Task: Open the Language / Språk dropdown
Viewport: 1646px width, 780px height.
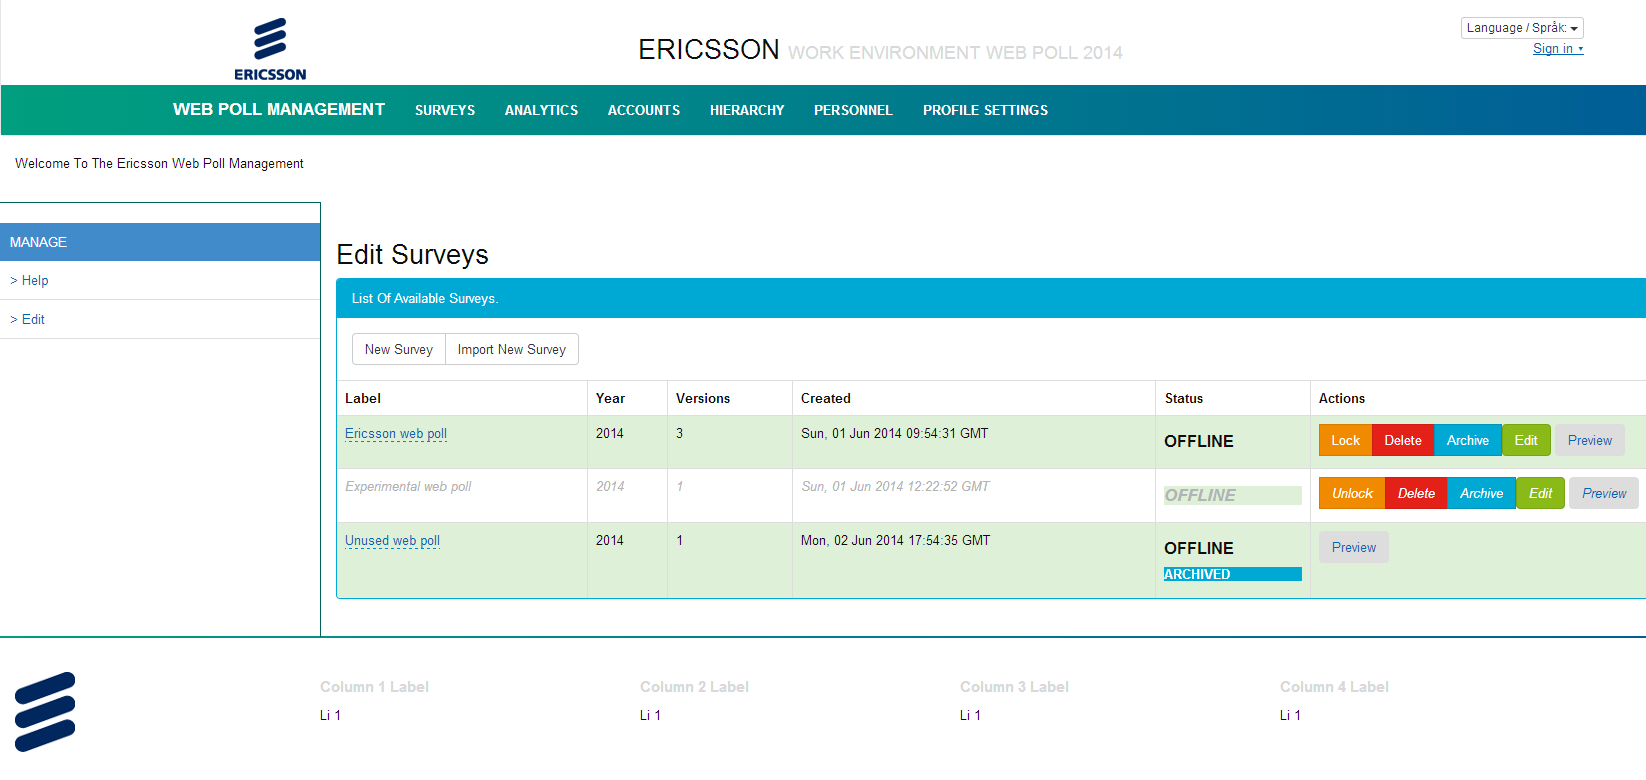Action: 1522,28
